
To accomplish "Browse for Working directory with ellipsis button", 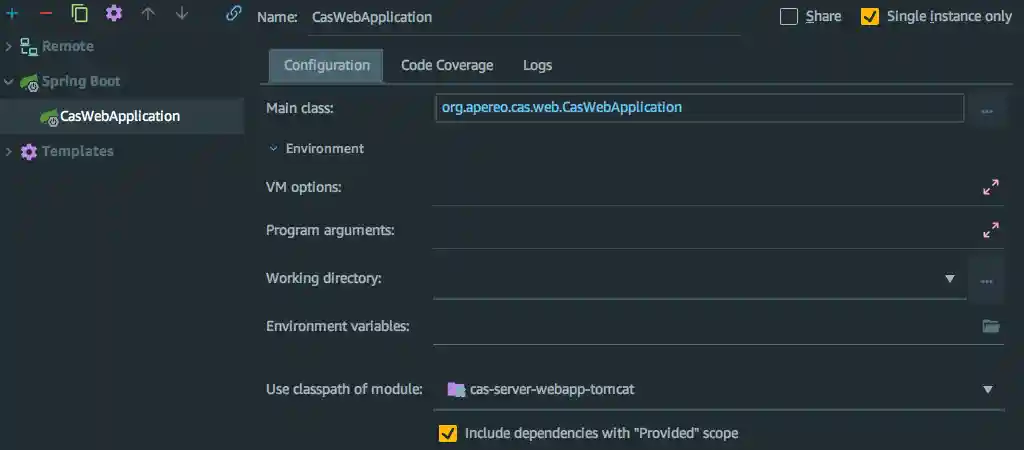I will coord(986,281).
